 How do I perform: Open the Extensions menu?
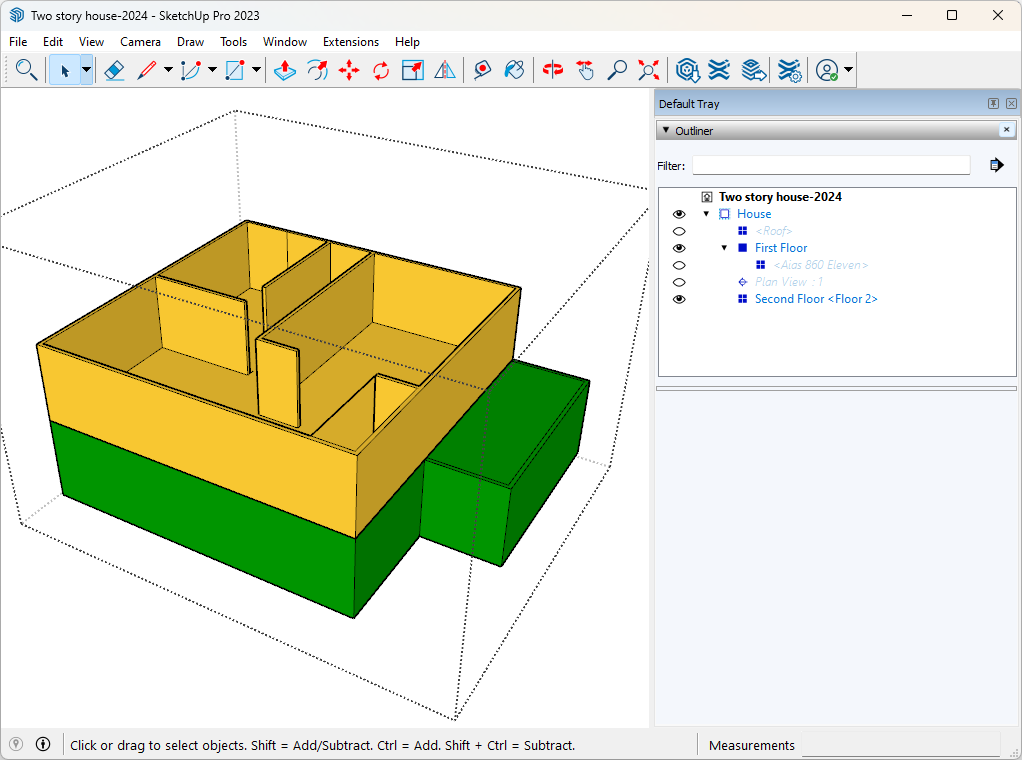click(x=350, y=42)
